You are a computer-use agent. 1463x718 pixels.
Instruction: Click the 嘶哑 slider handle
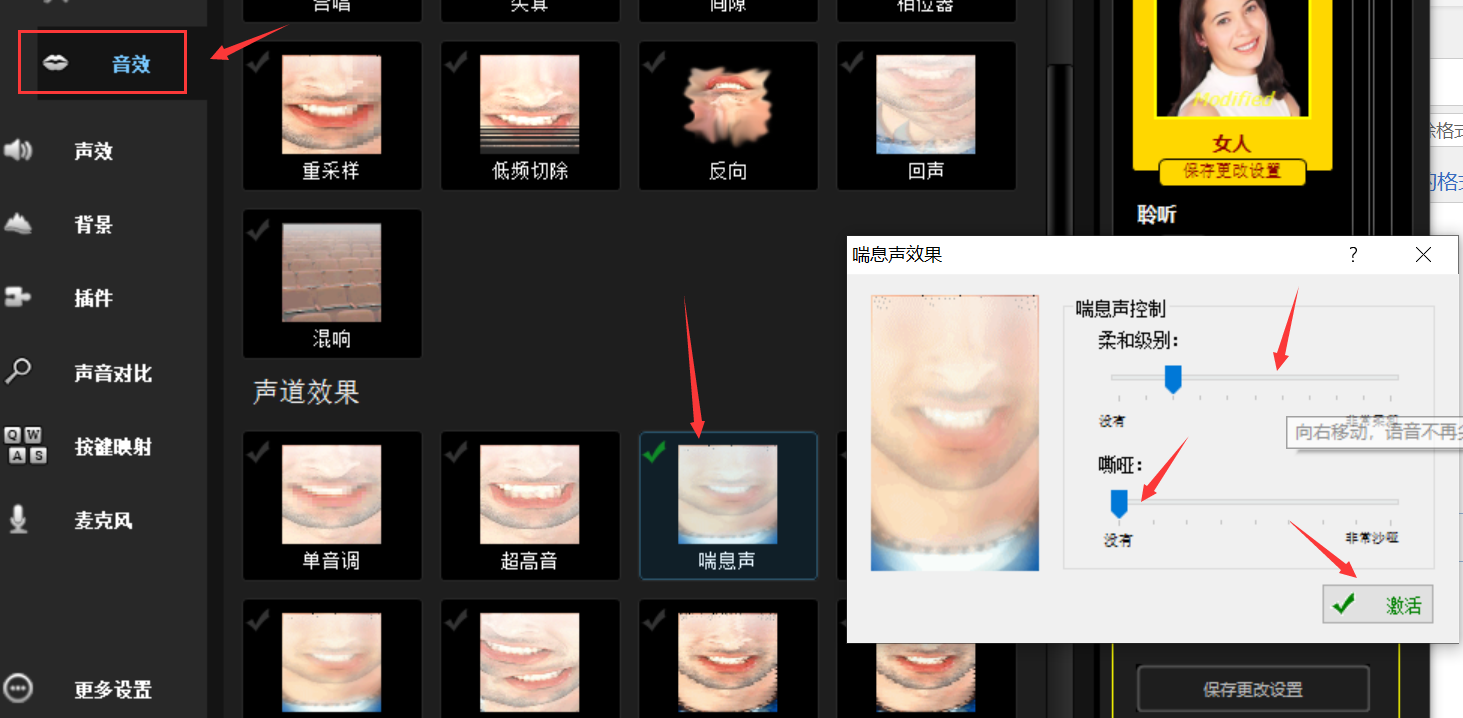coord(1119,503)
